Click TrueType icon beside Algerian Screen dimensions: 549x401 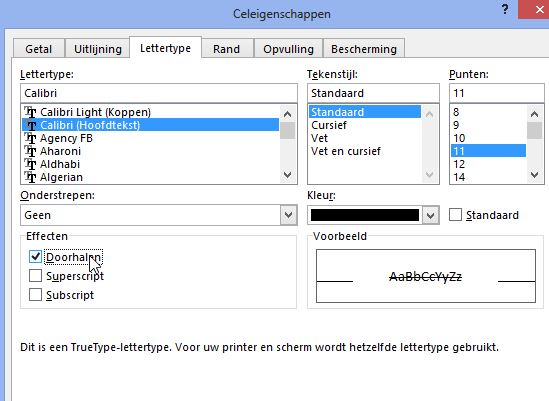pos(30,177)
